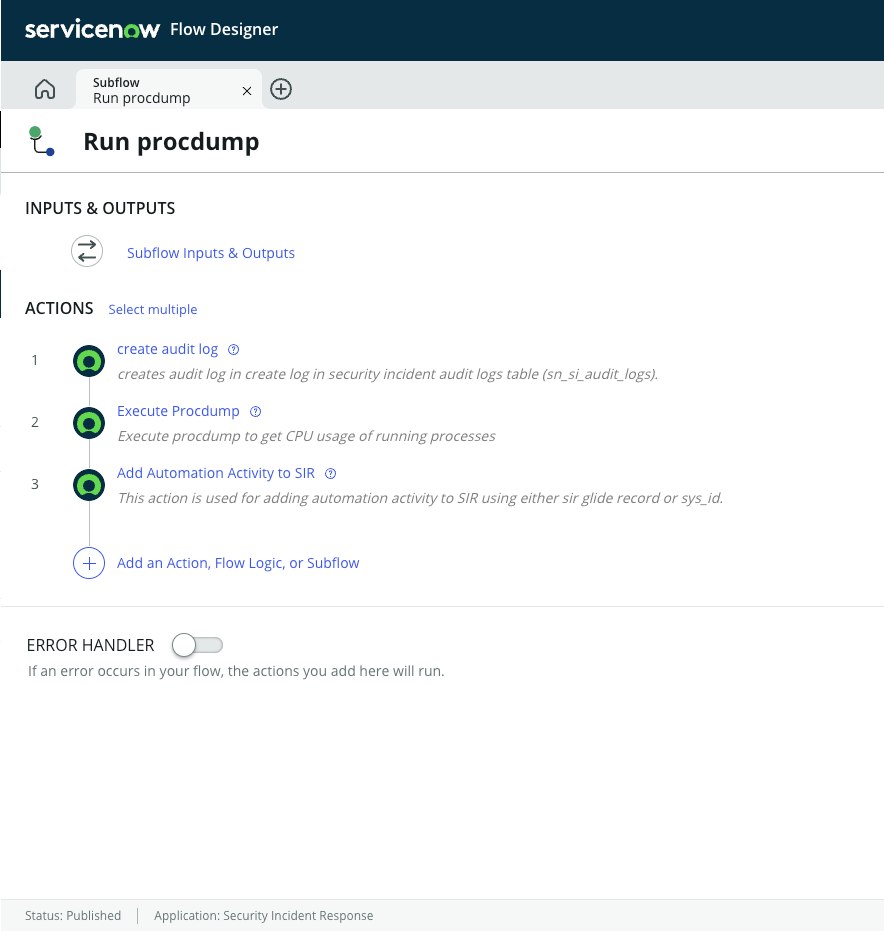Click the subflow icon beside Run procdump title
Screen dimensions: 884x945
point(42,142)
